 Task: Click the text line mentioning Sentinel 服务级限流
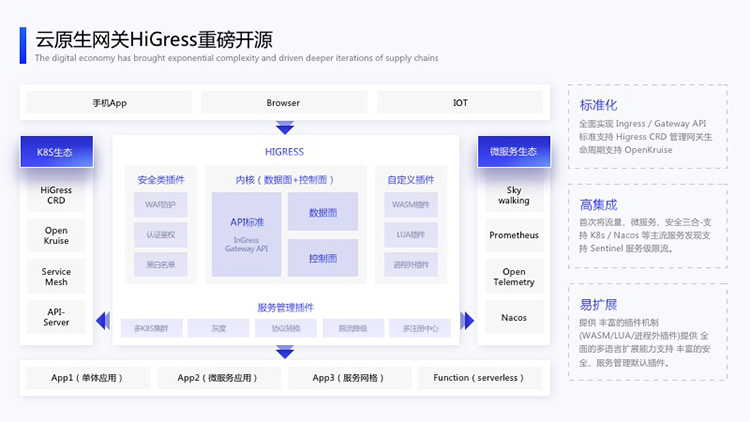pos(626,248)
